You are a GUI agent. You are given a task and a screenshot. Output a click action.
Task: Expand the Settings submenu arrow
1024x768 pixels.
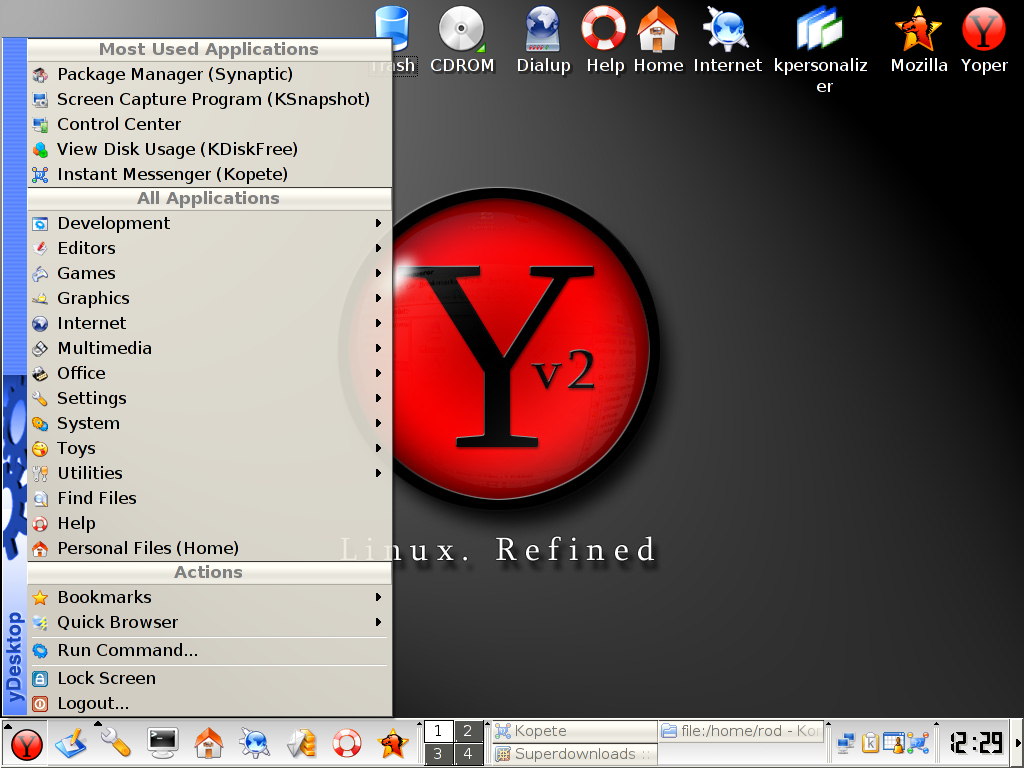coord(378,398)
